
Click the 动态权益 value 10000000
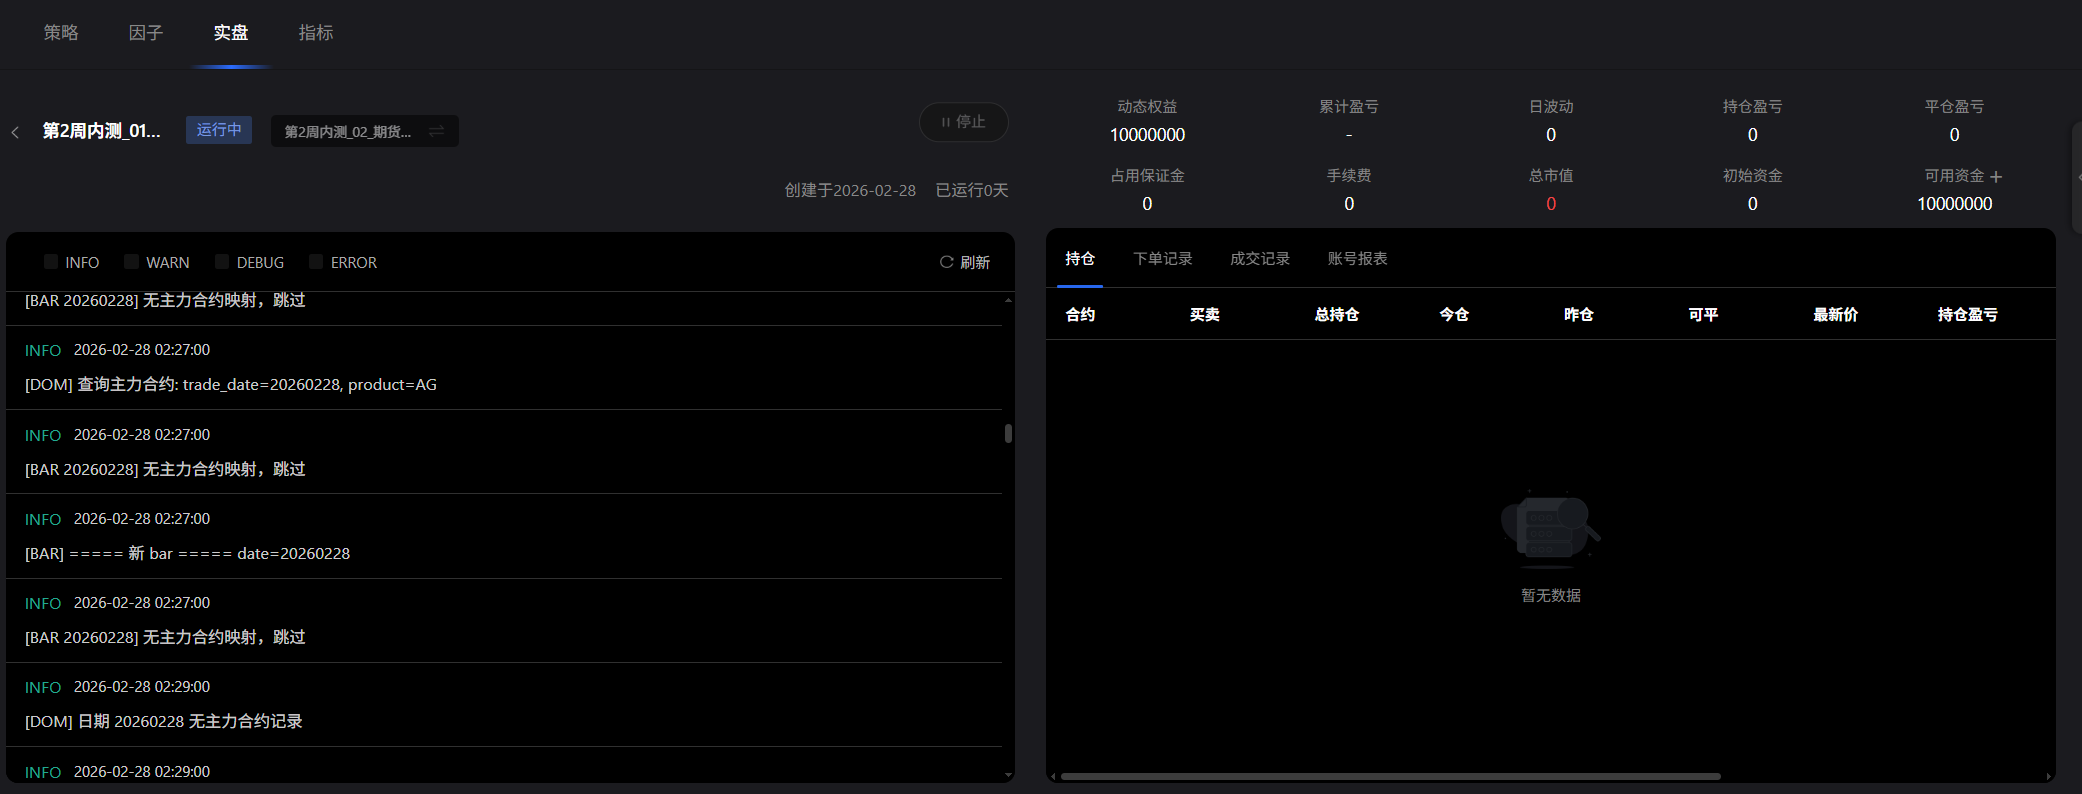point(1147,135)
